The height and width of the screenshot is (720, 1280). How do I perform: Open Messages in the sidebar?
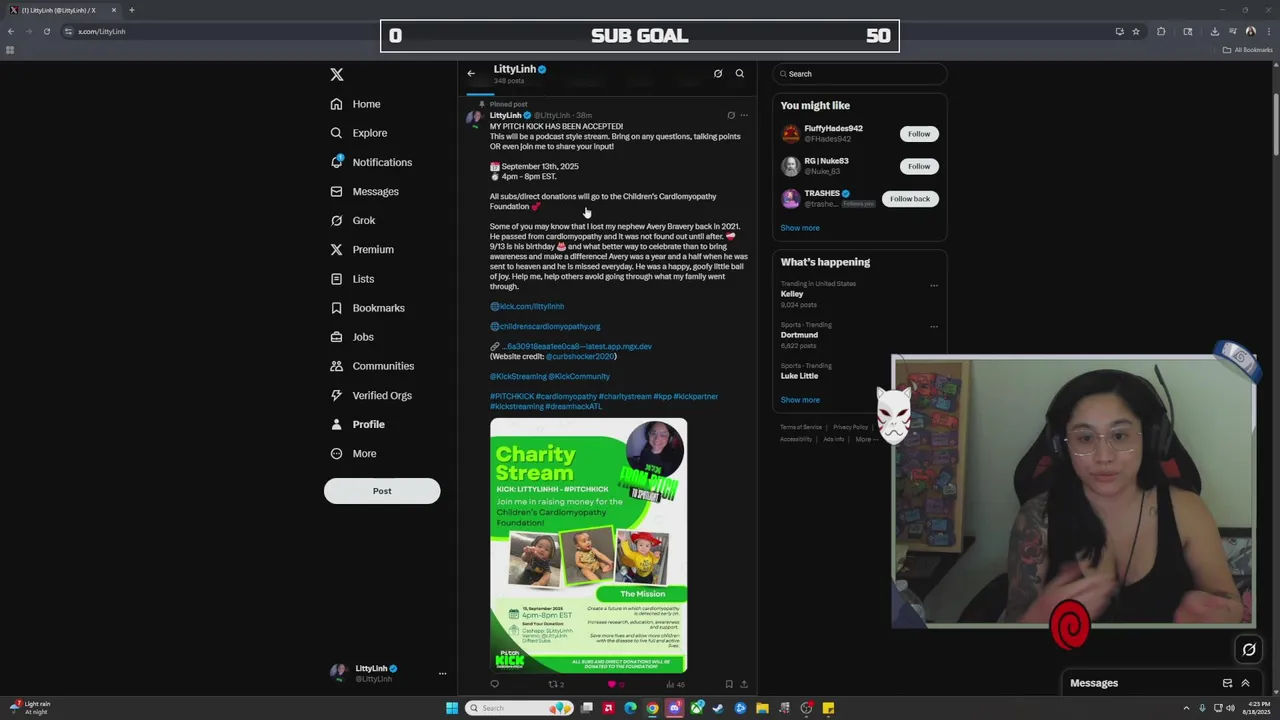[365, 191]
